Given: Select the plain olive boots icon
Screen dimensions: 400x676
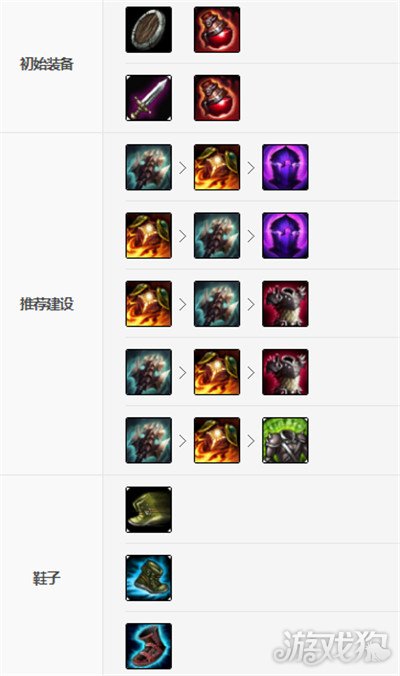Looking at the screenshot, I should 148,510.
